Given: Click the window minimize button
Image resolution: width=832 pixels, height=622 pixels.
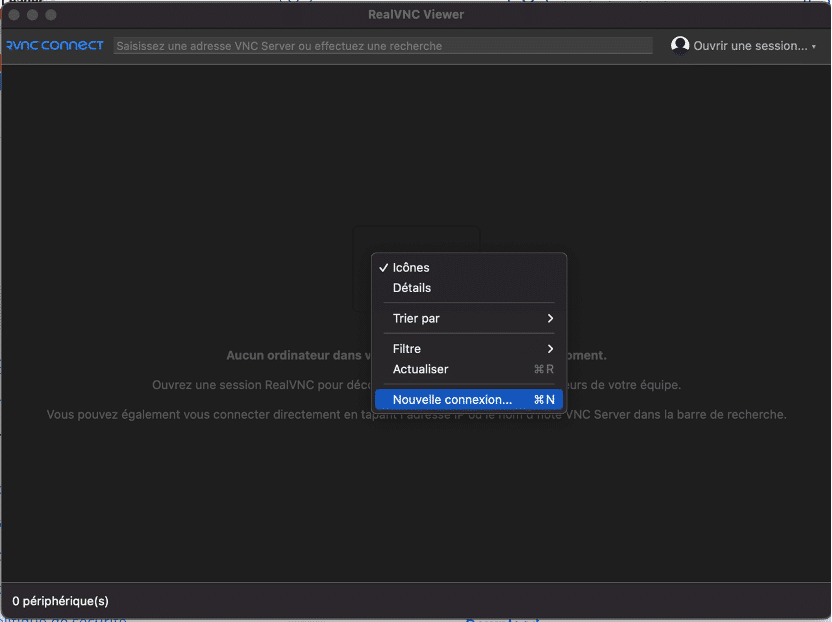Looking at the screenshot, I should tap(32, 15).
